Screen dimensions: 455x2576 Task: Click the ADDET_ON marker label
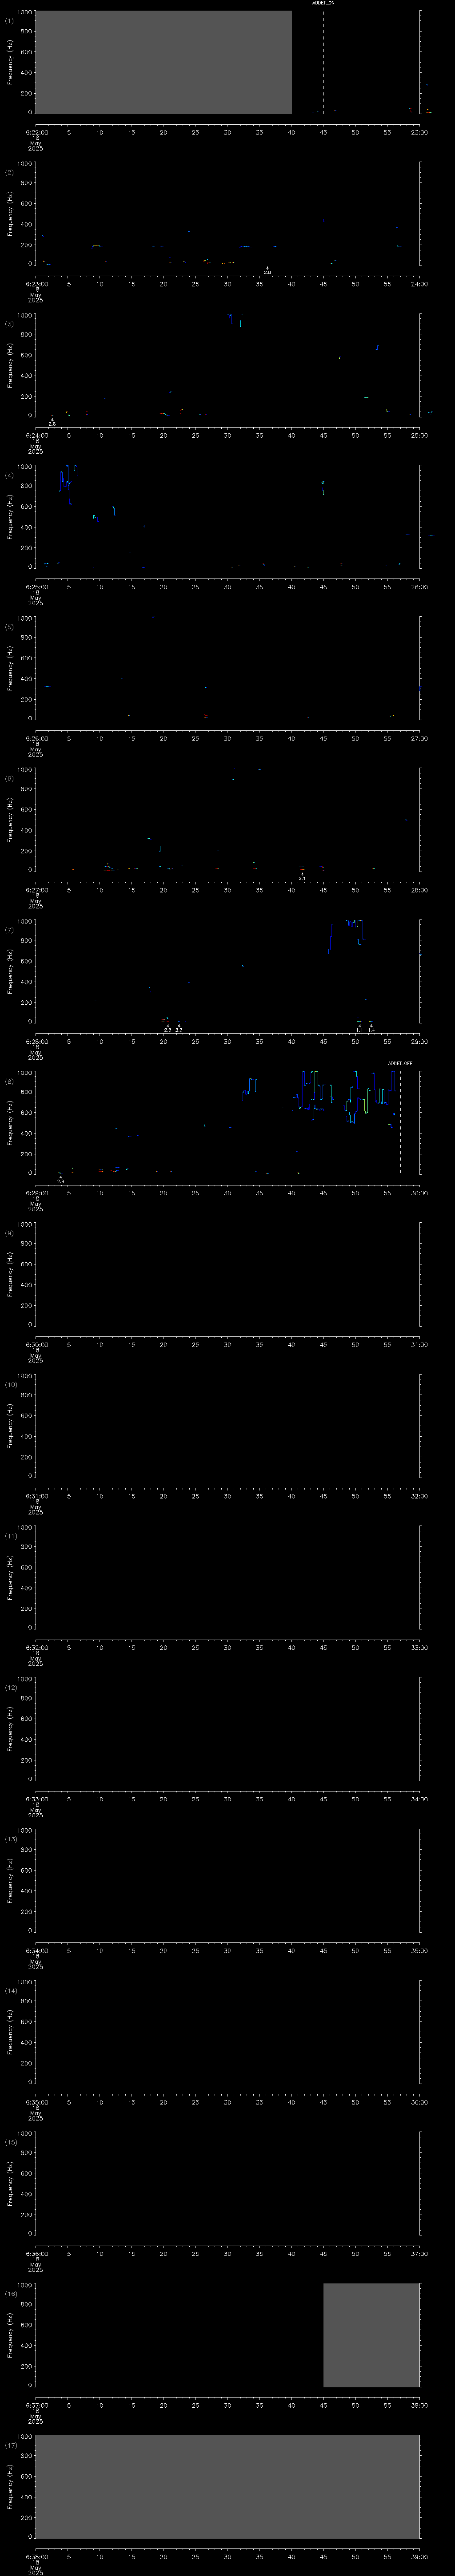point(323,4)
